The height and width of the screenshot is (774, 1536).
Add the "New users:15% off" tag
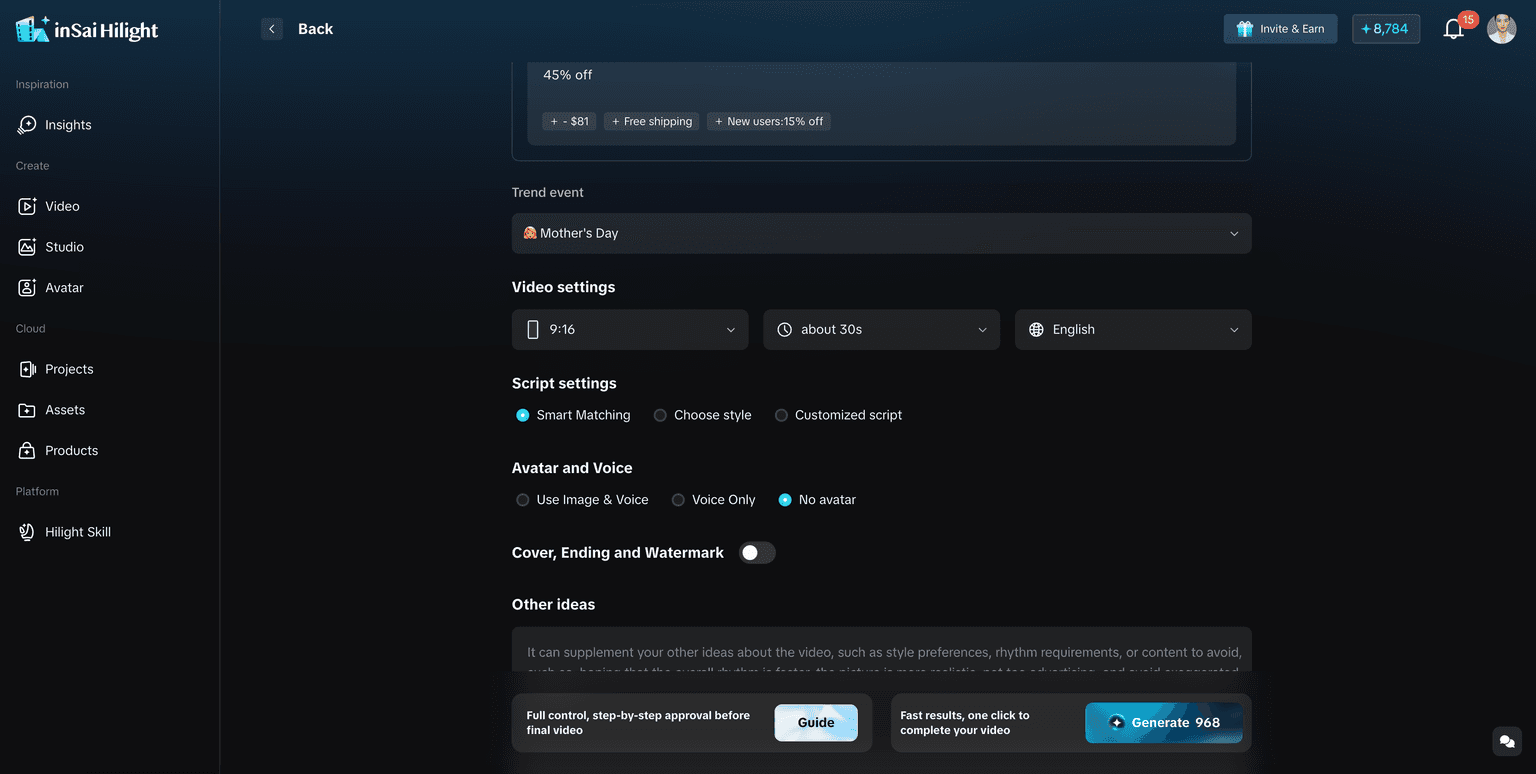pyautogui.click(x=769, y=121)
